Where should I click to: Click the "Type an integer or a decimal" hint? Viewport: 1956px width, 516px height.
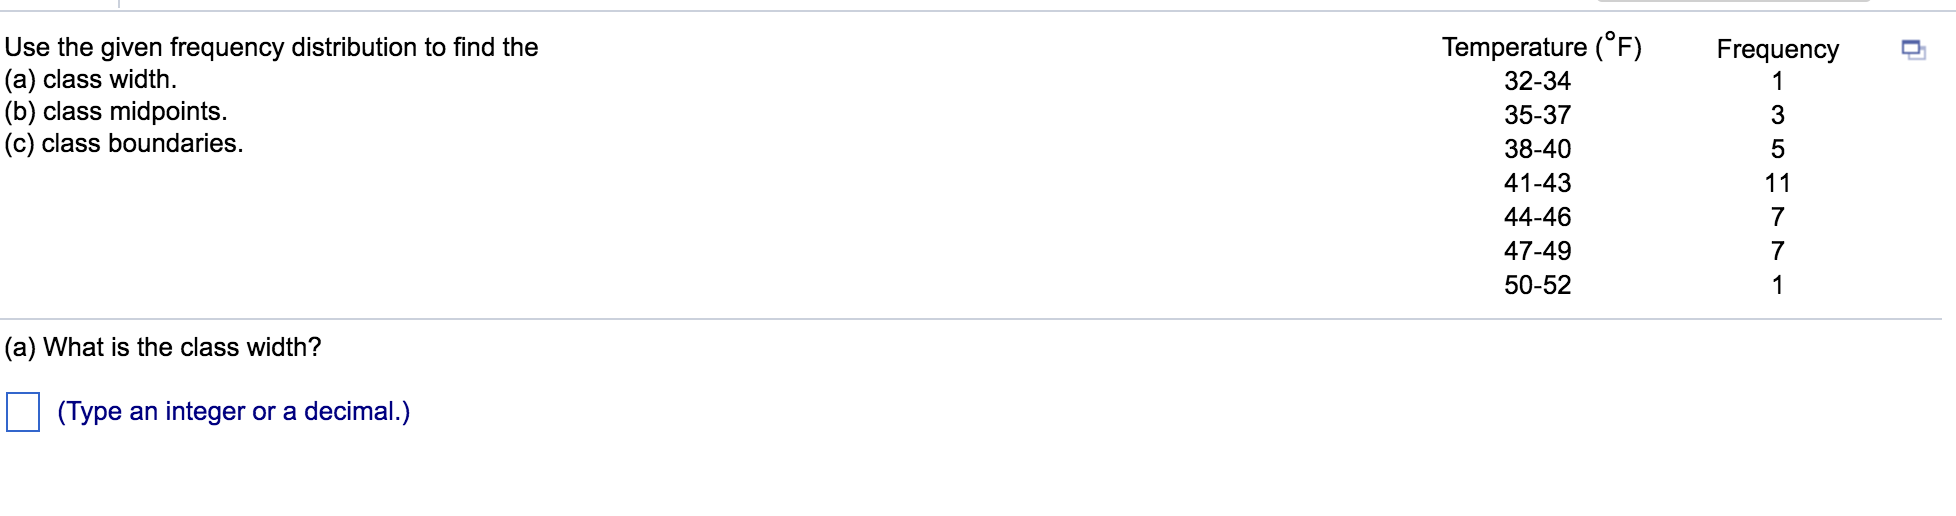click(x=234, y=411)
